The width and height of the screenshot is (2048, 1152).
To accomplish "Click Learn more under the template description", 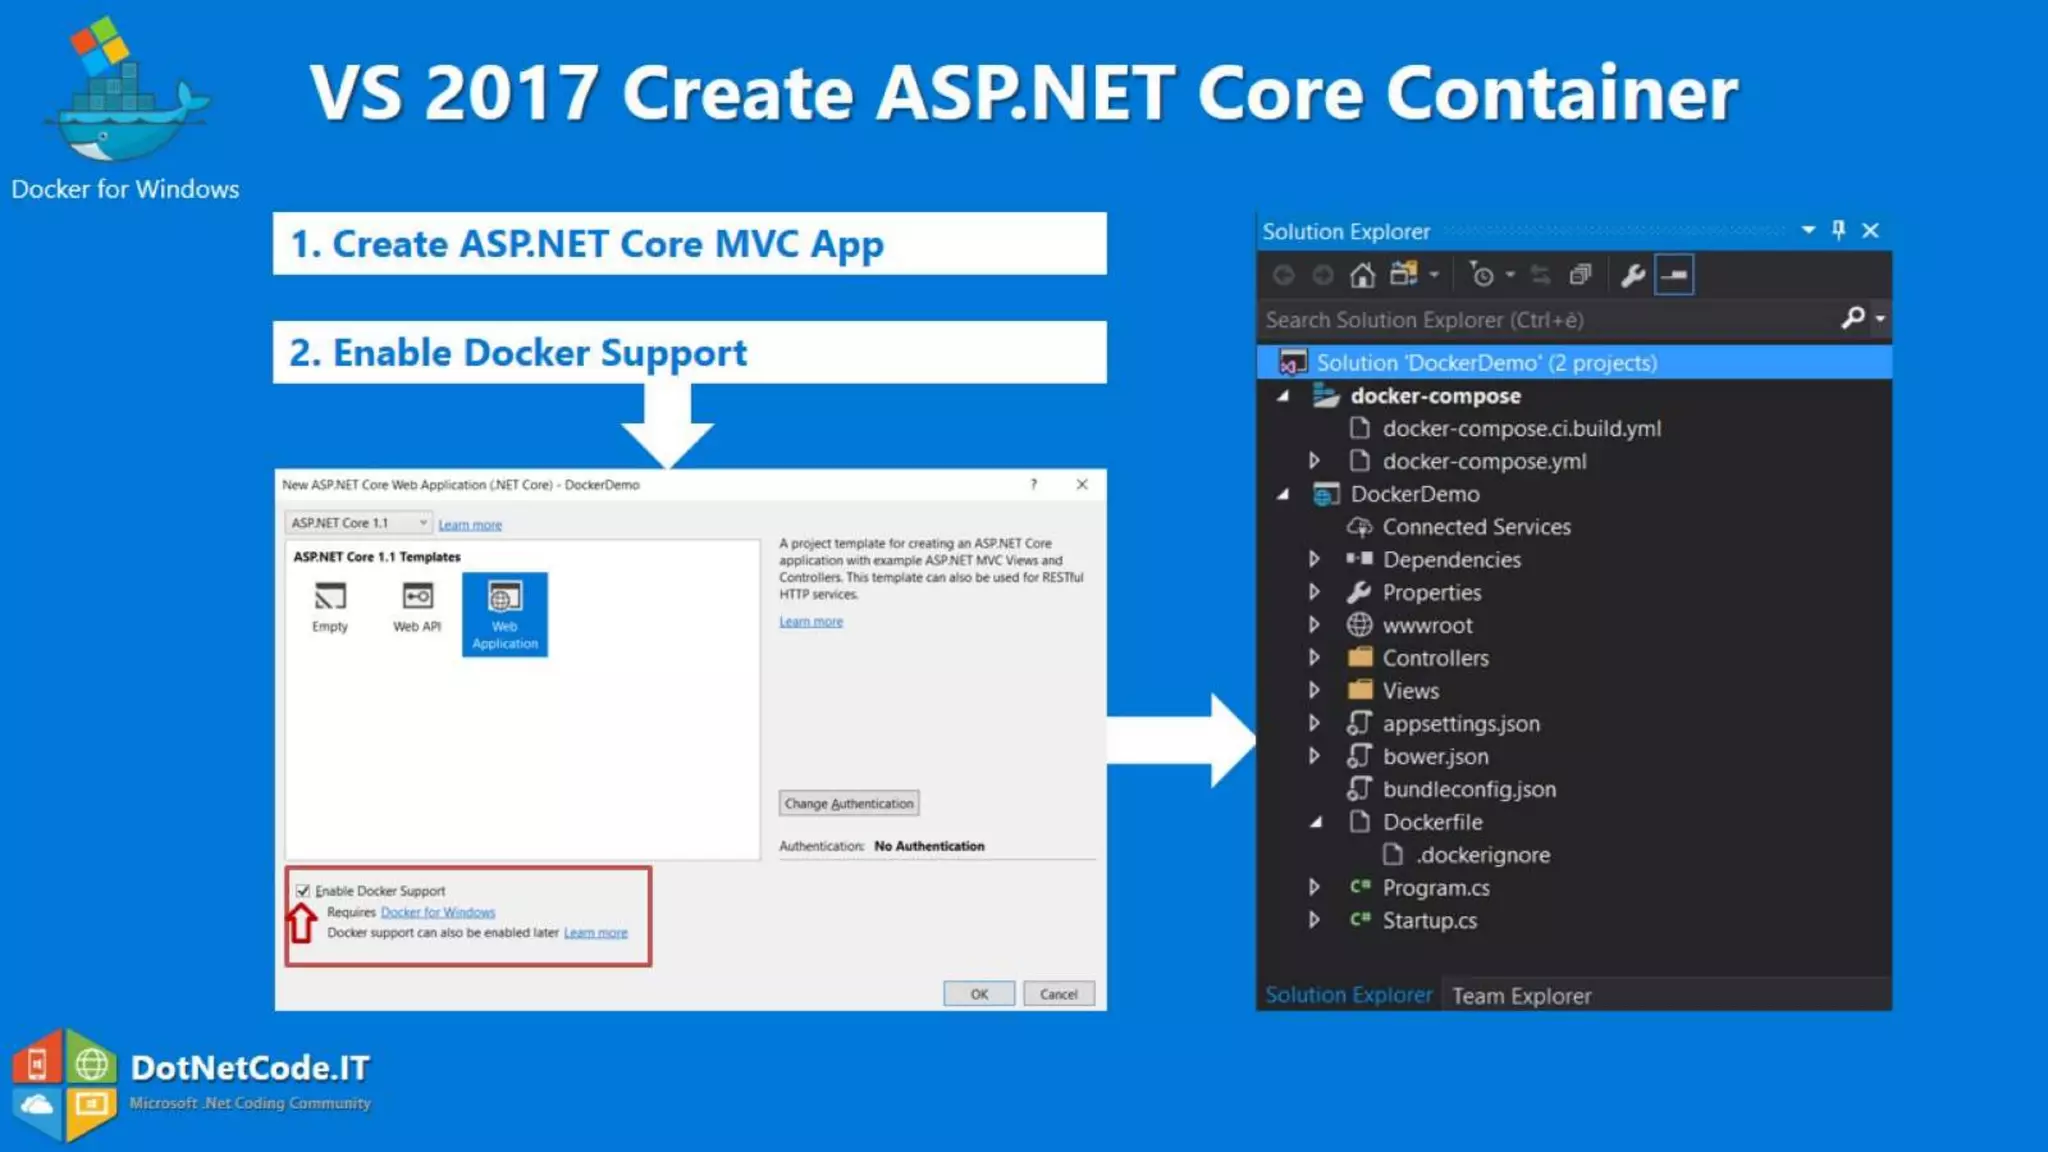I will pos(811,622).
